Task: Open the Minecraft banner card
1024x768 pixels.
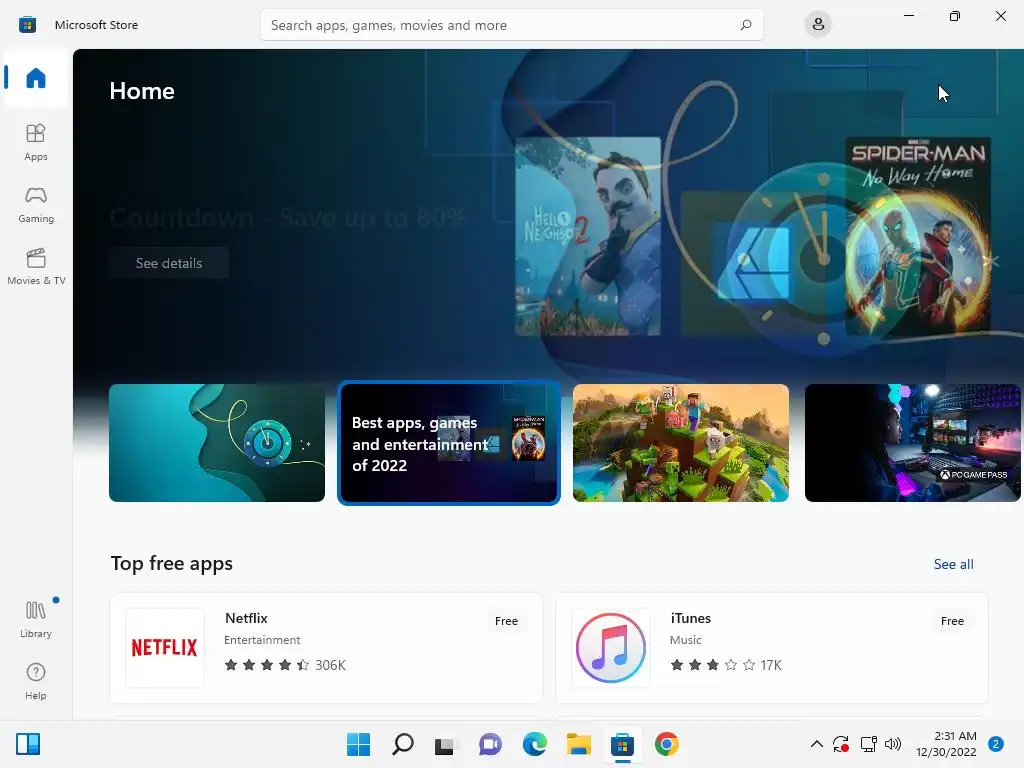Action: pyautogui.click(x=680, y=443)
